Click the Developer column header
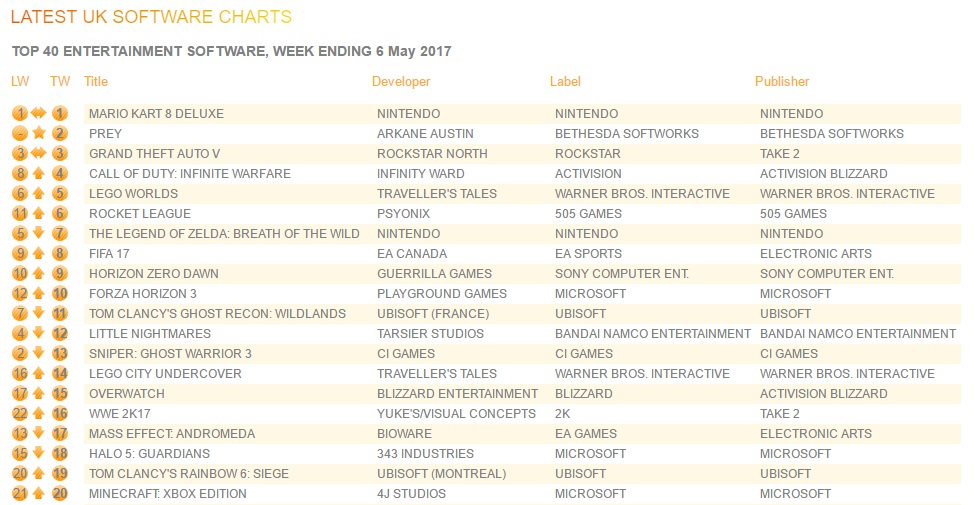Viewport: 974px width, 505px height. [x=401, y=81]
